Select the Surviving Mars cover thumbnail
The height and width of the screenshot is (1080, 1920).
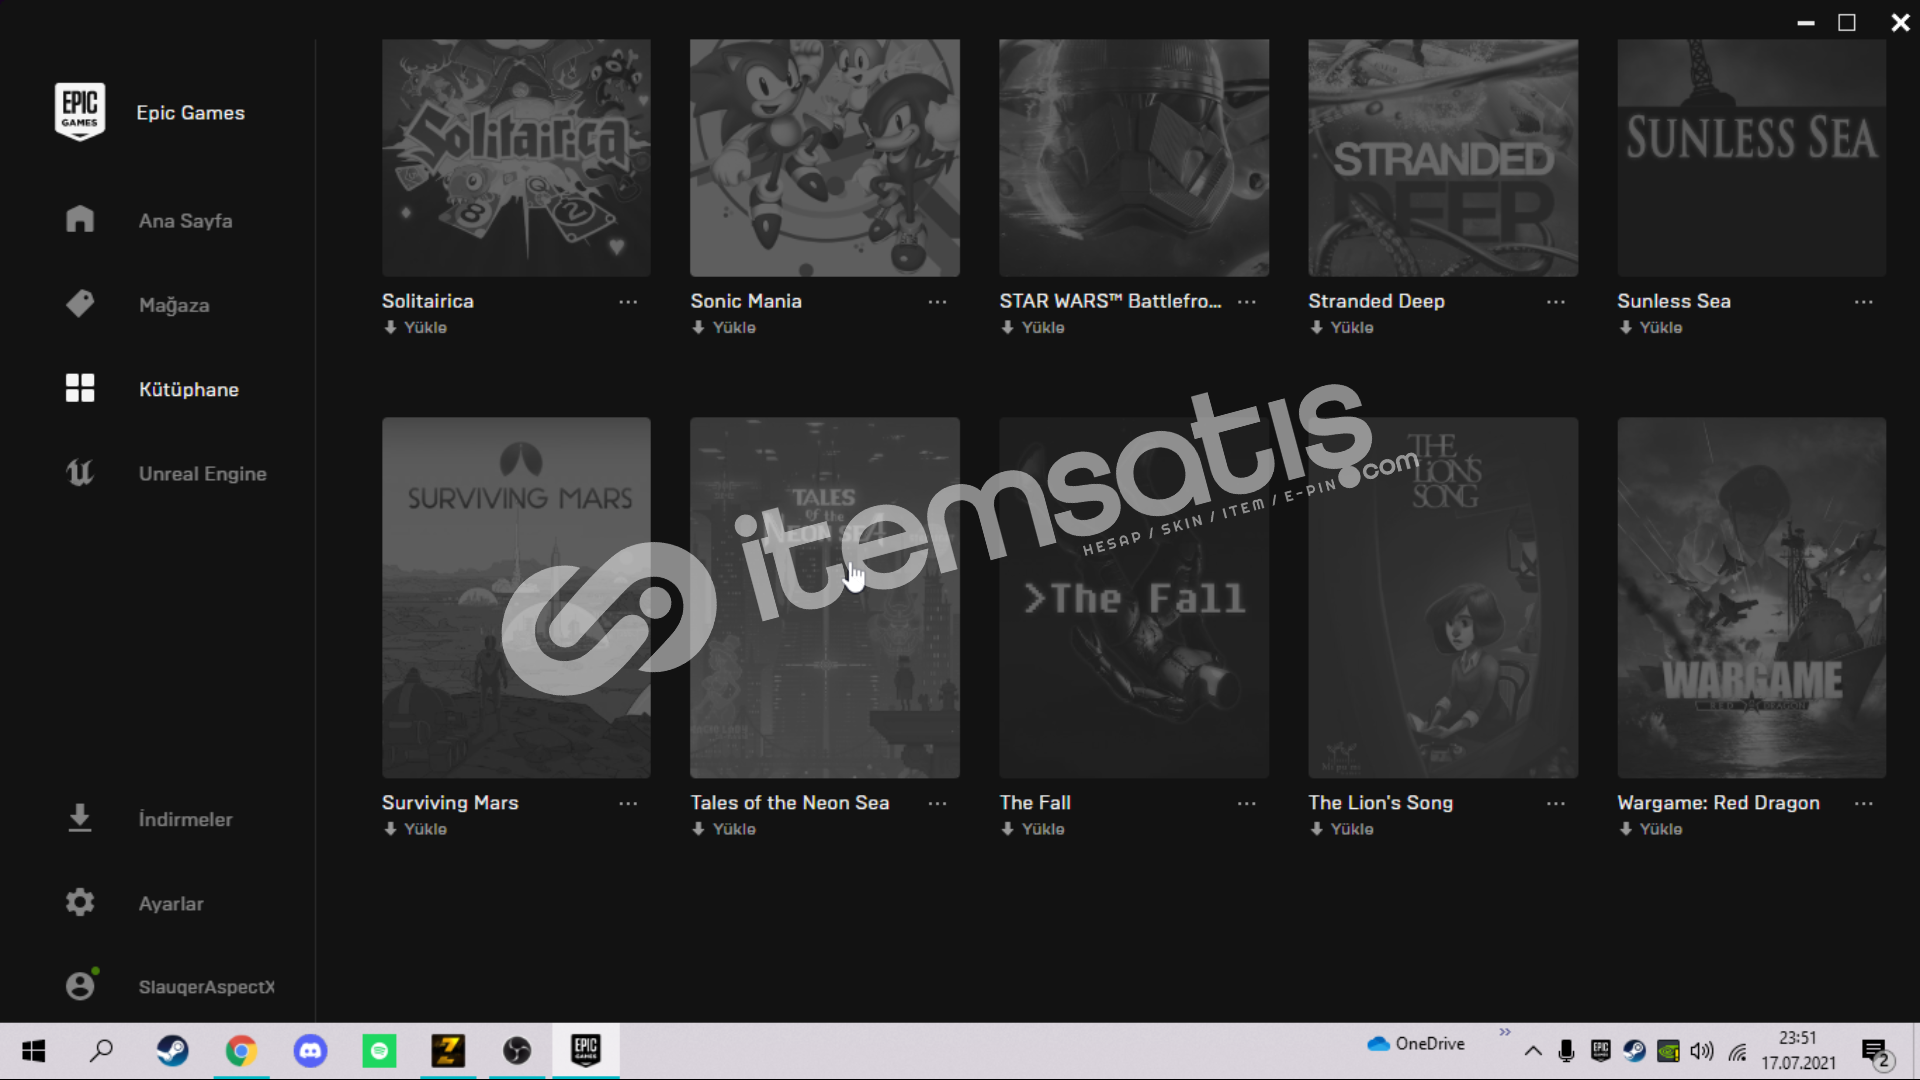(516, 598)
